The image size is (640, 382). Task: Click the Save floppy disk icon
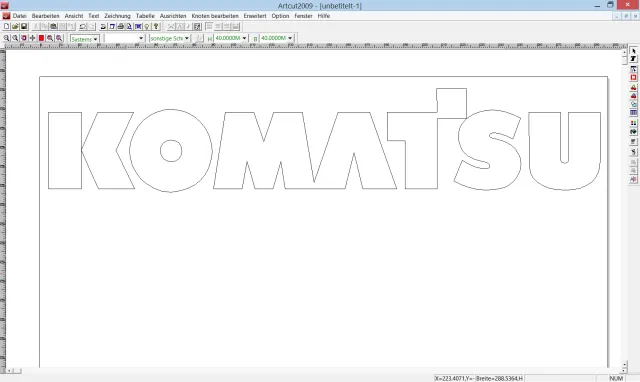pos(24,27)
